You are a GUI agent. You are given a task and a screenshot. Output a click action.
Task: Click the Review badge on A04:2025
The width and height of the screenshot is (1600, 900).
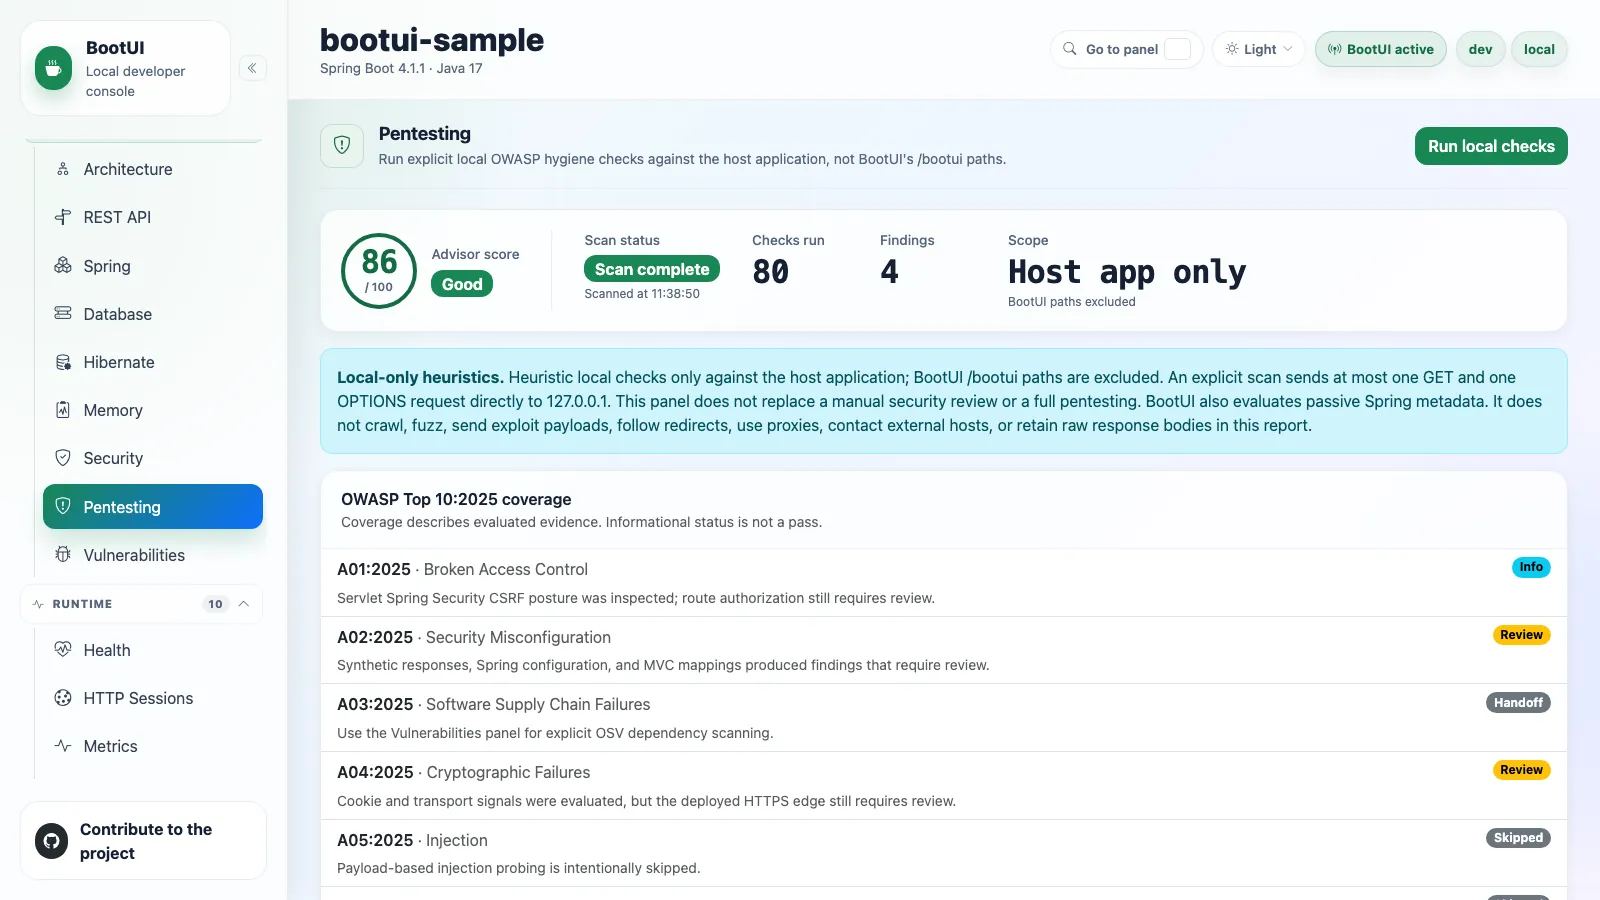pyautogui.click(x=1521, y=770)
